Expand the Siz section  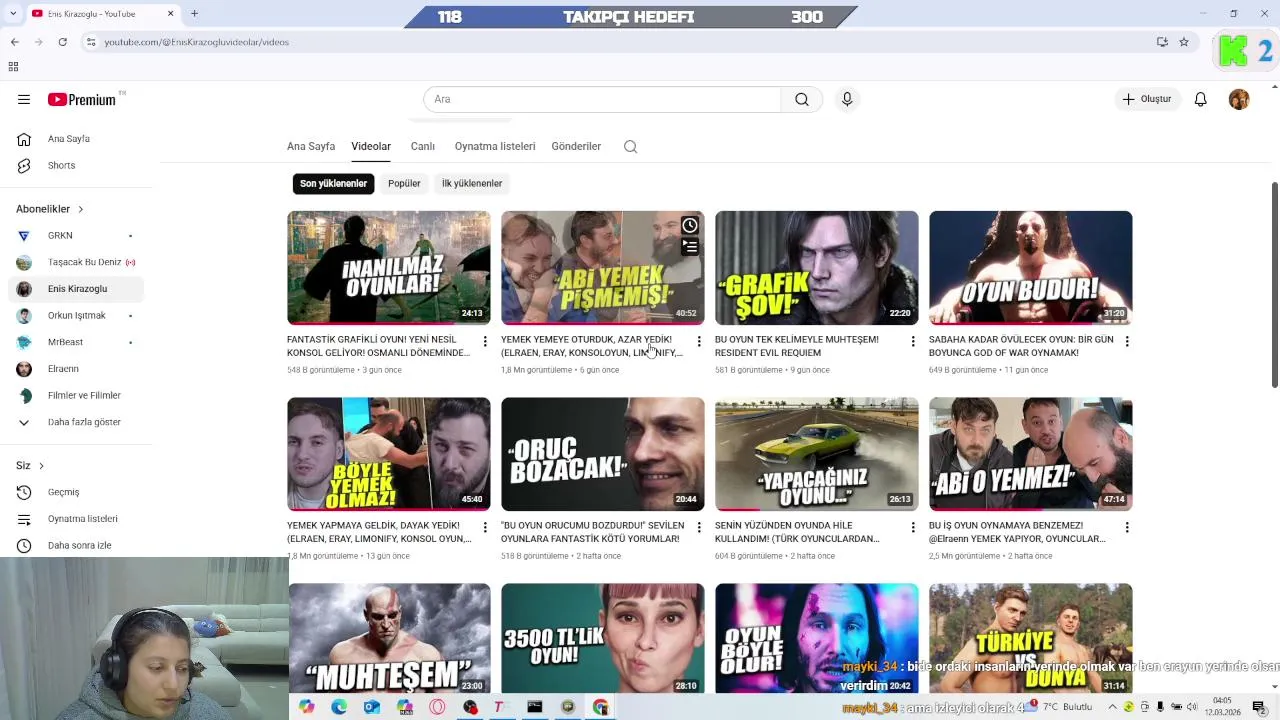pos(30,465)
